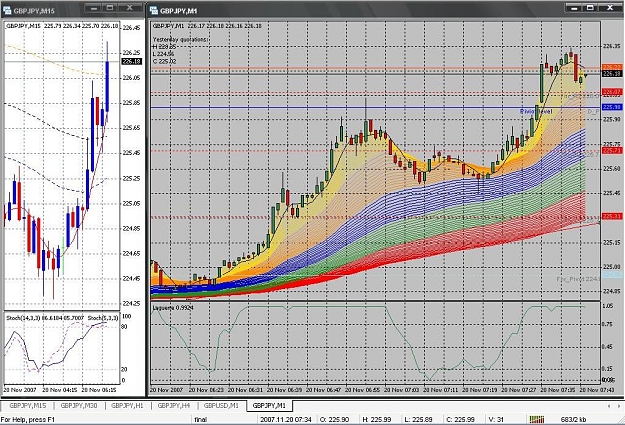Image resolution: width=625 pixels, height=425 pixels.
Task: Click the 'Stoch(14,3,3)' indicator label
Action: point(23,318)
